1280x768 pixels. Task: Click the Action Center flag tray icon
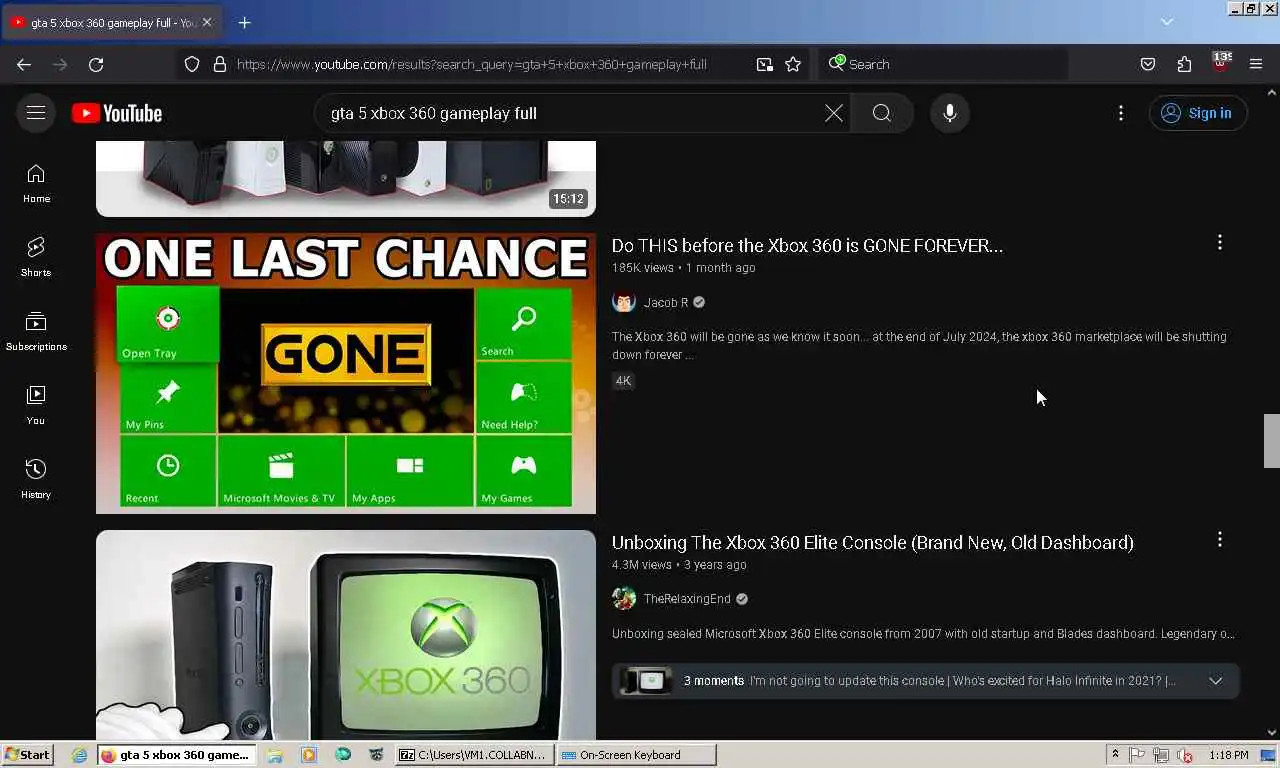1137,755
